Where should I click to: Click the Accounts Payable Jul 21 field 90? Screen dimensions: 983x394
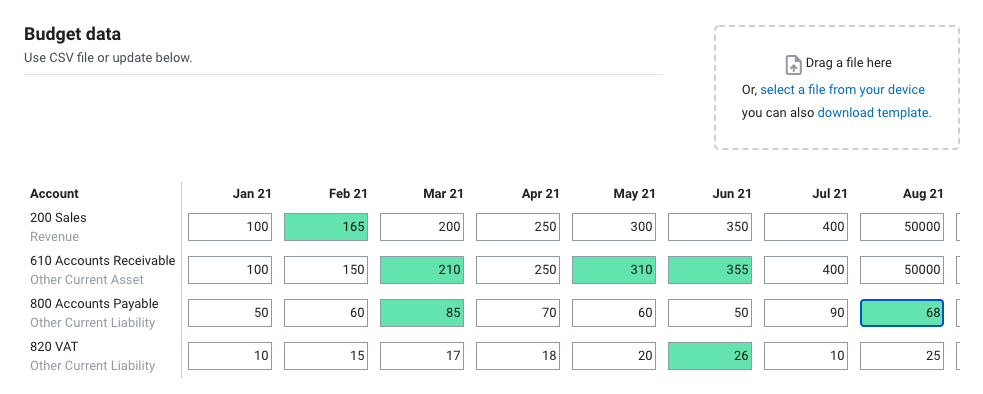click(806, 312)
